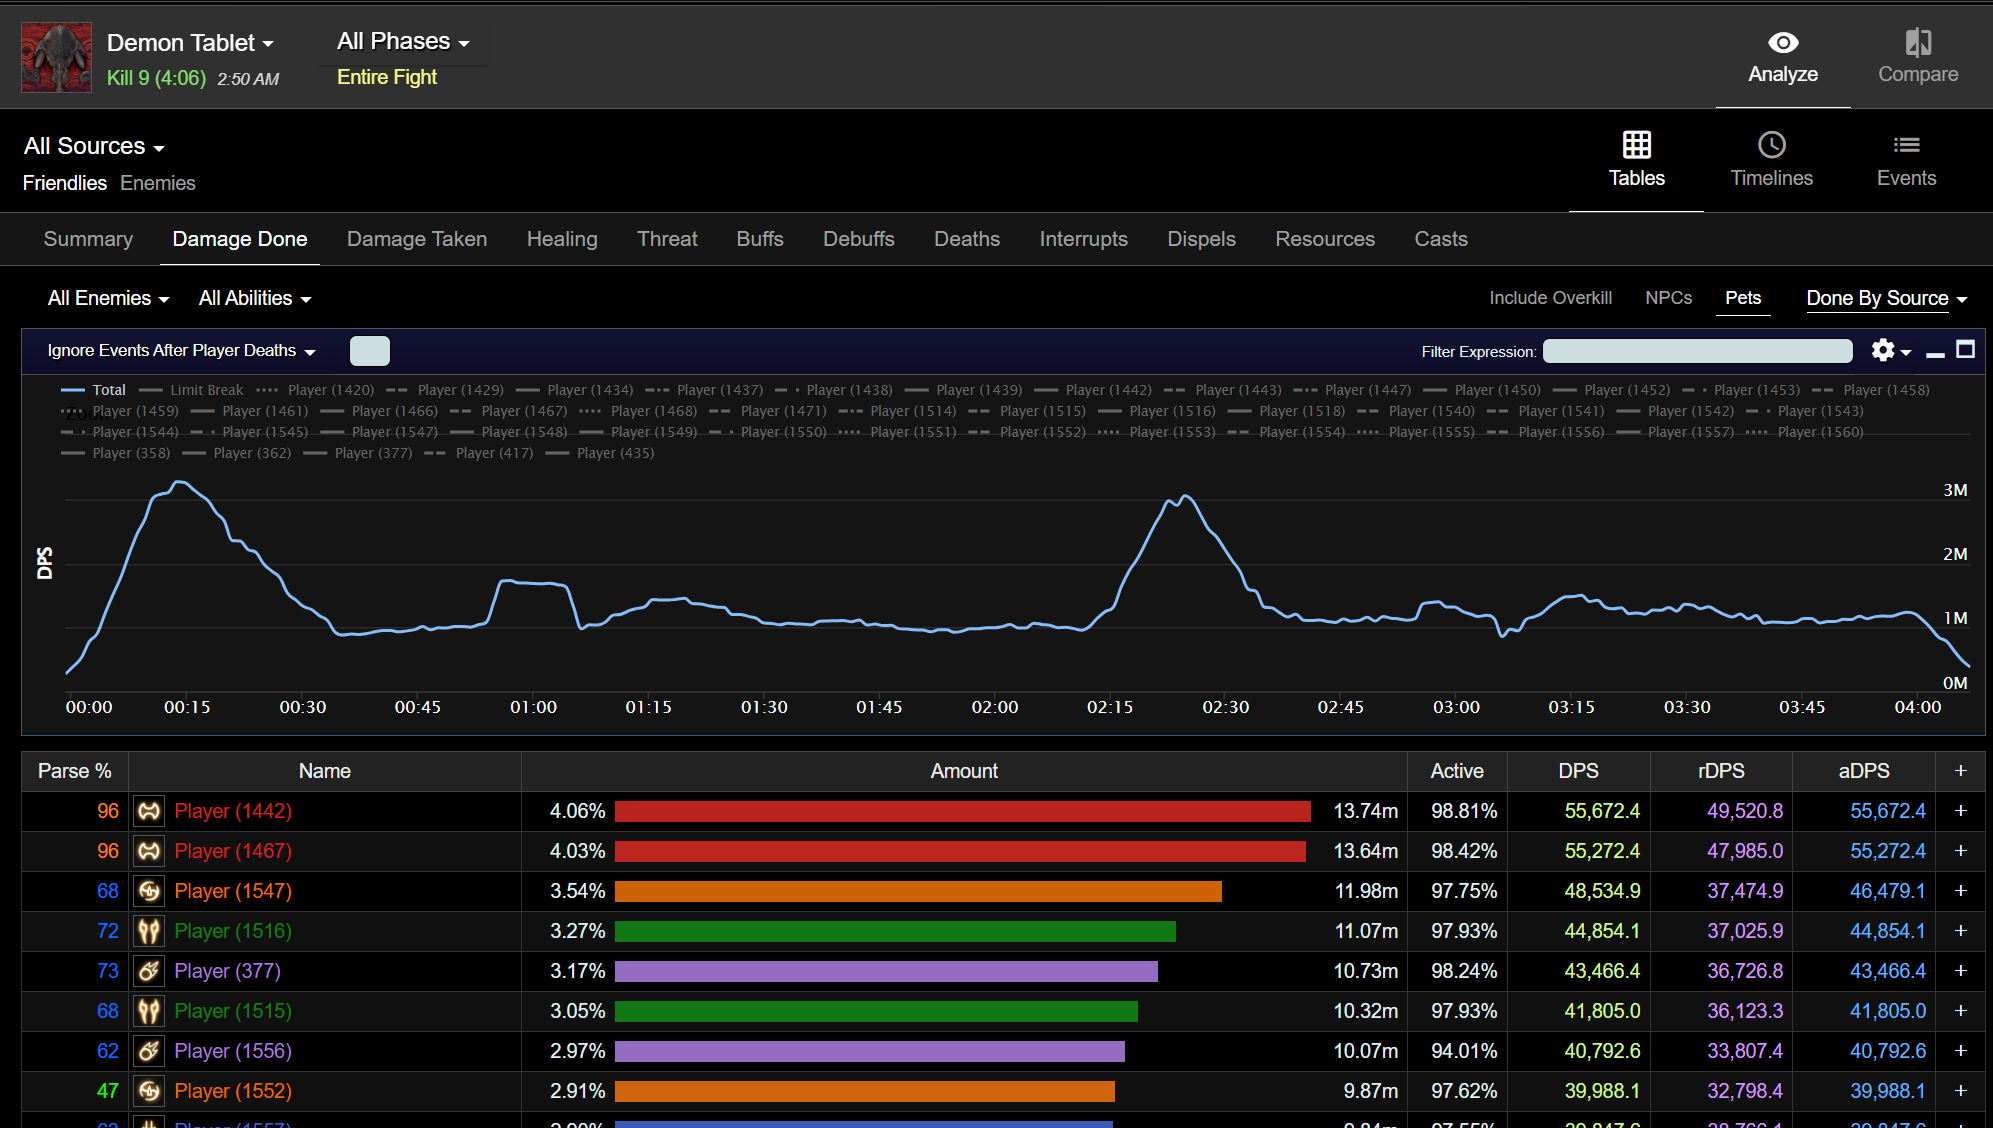Toggle Limit Break series in legend
The image size is (1993, 1128).
pos(191,390)
